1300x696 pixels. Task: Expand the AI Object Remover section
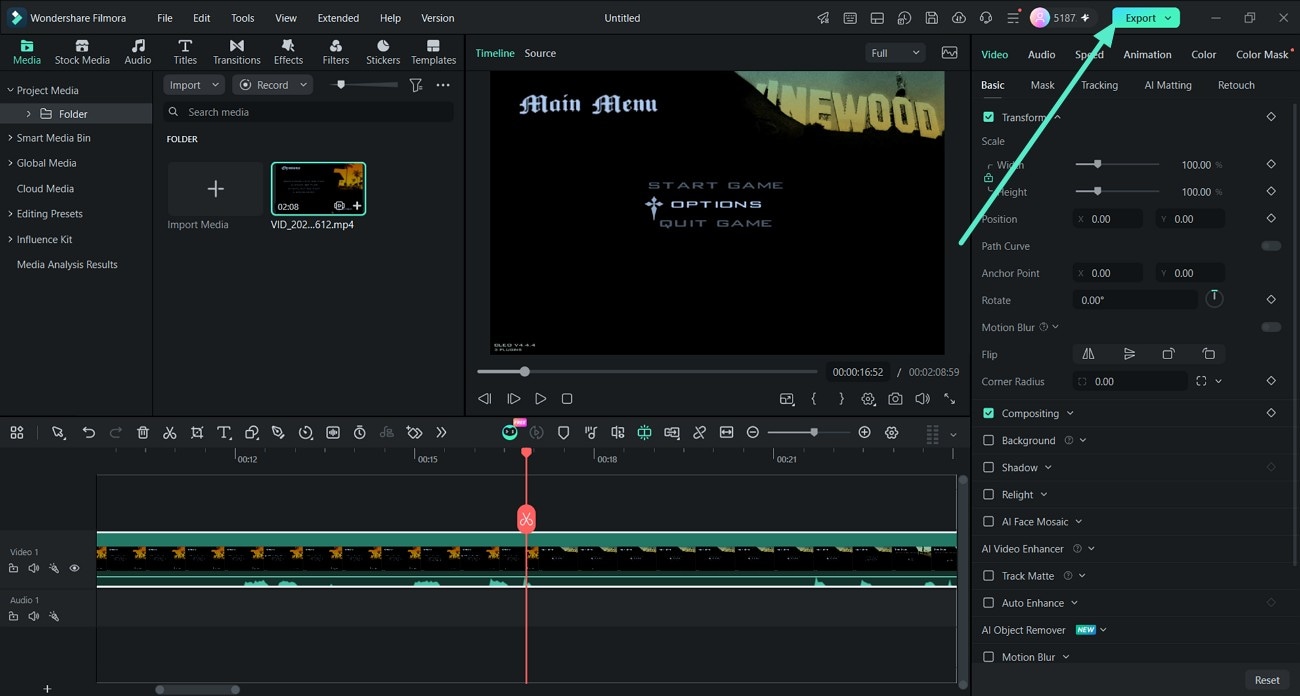tap(1103, 630)
